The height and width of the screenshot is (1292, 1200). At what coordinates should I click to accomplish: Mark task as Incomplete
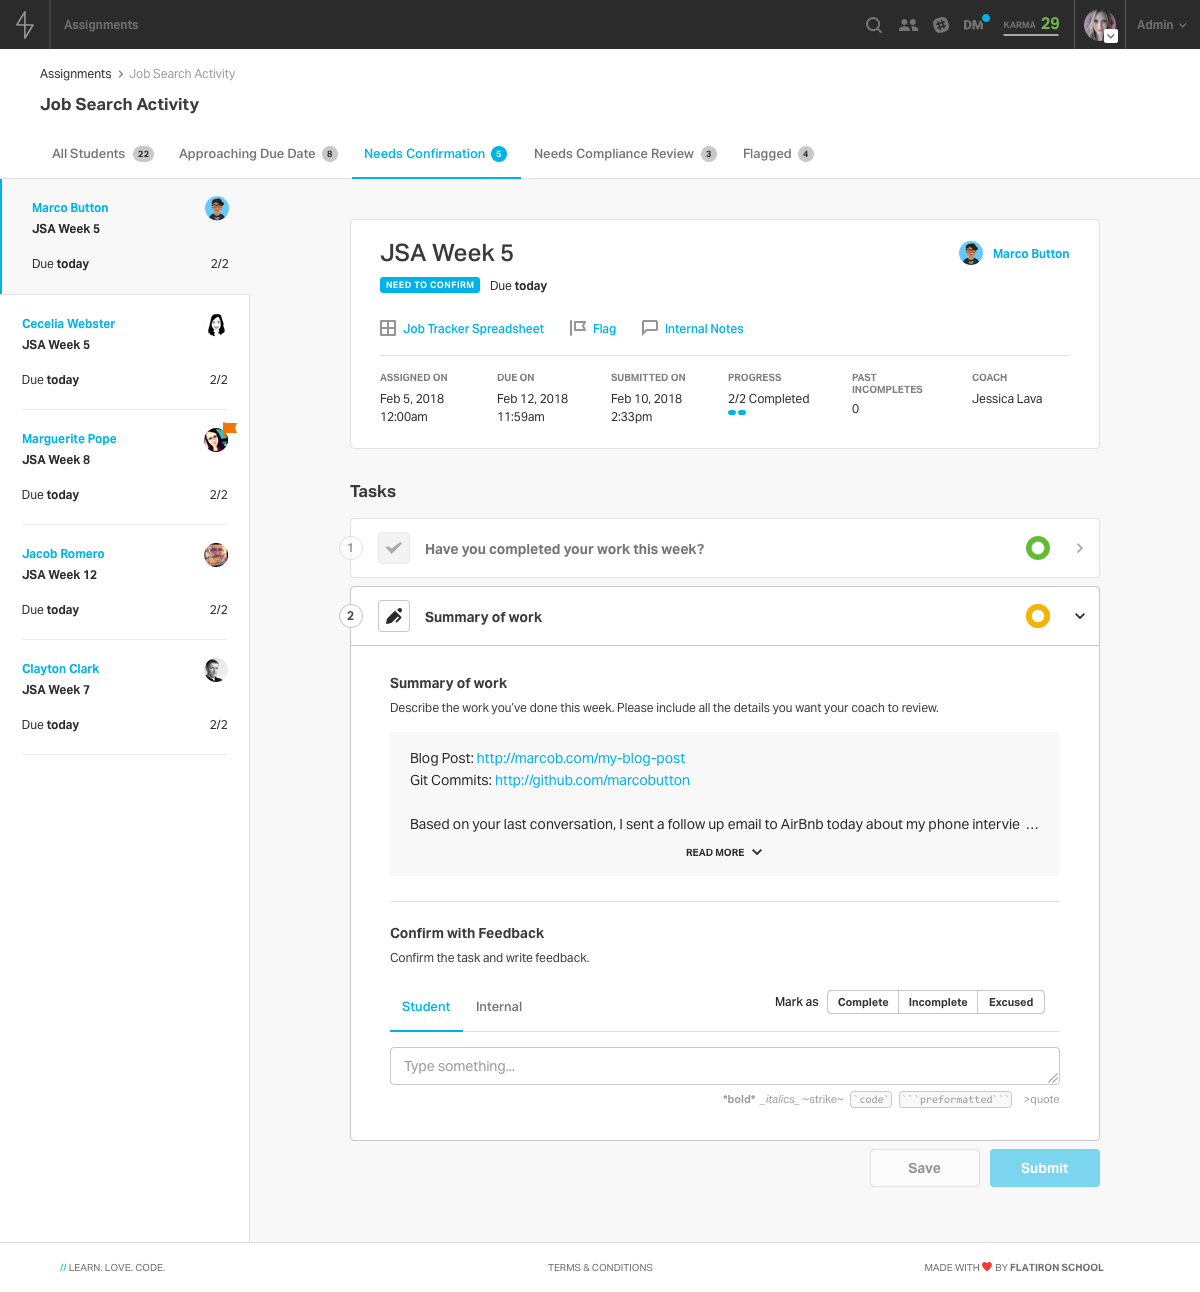938,1002
